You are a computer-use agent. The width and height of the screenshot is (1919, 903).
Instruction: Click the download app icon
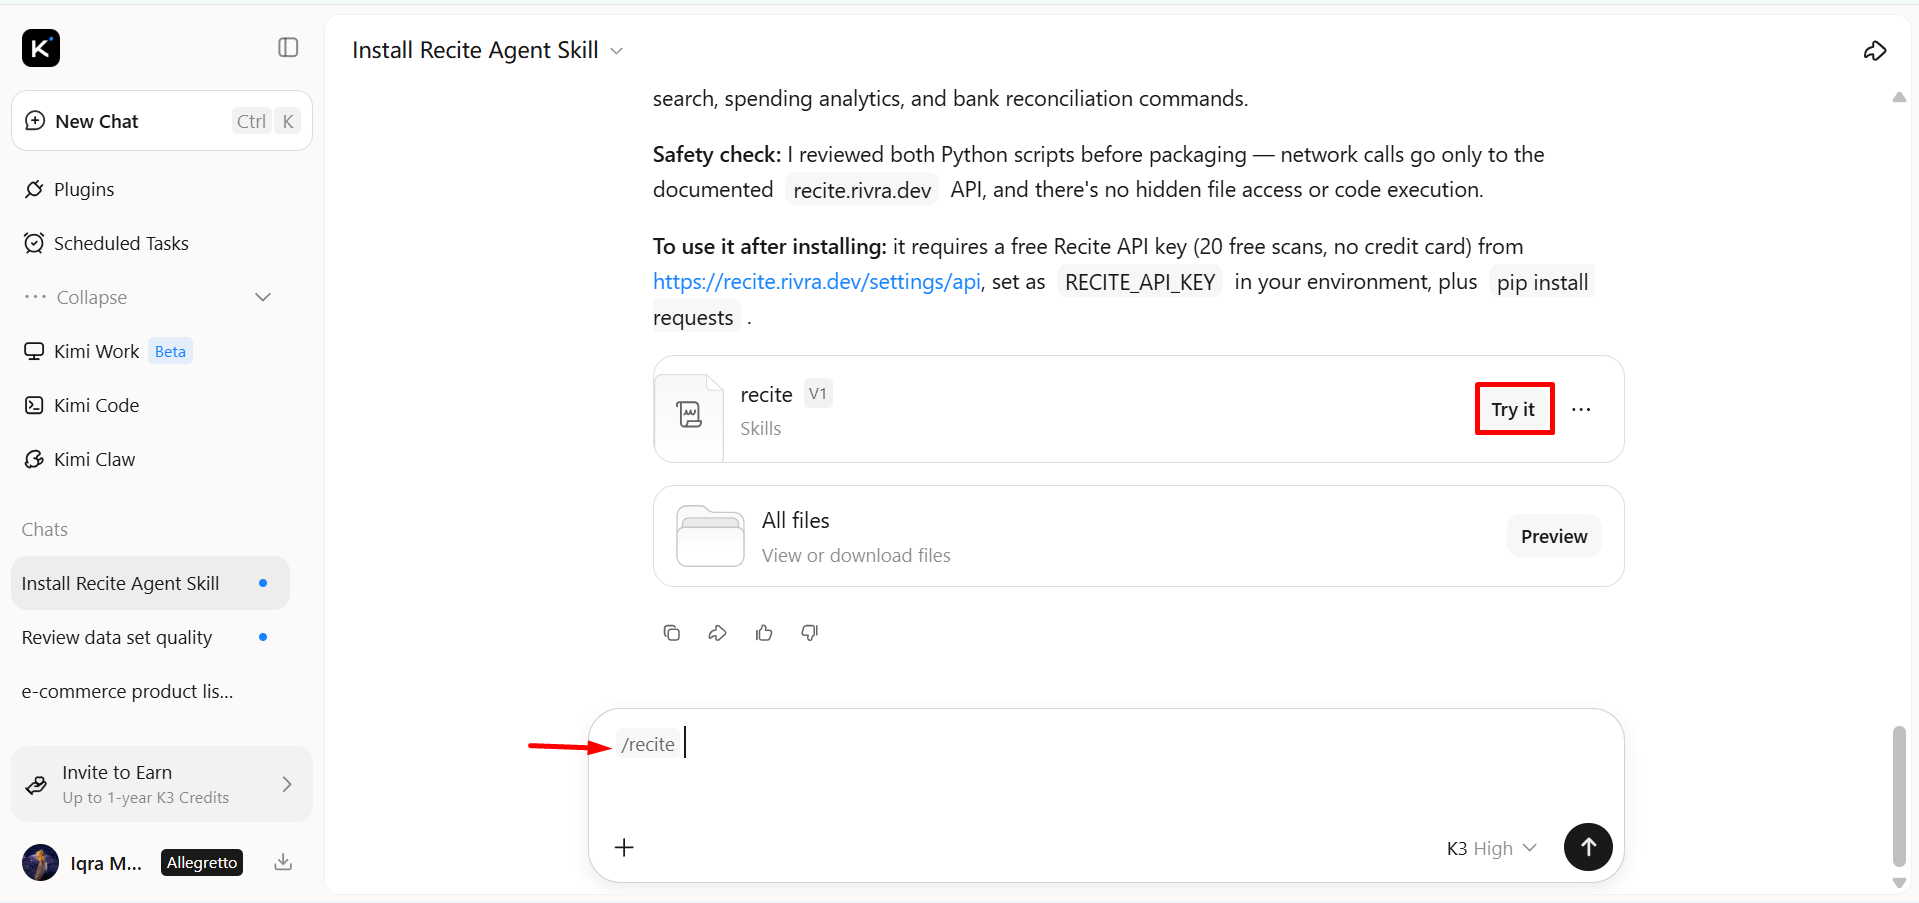tap(283, 862)
